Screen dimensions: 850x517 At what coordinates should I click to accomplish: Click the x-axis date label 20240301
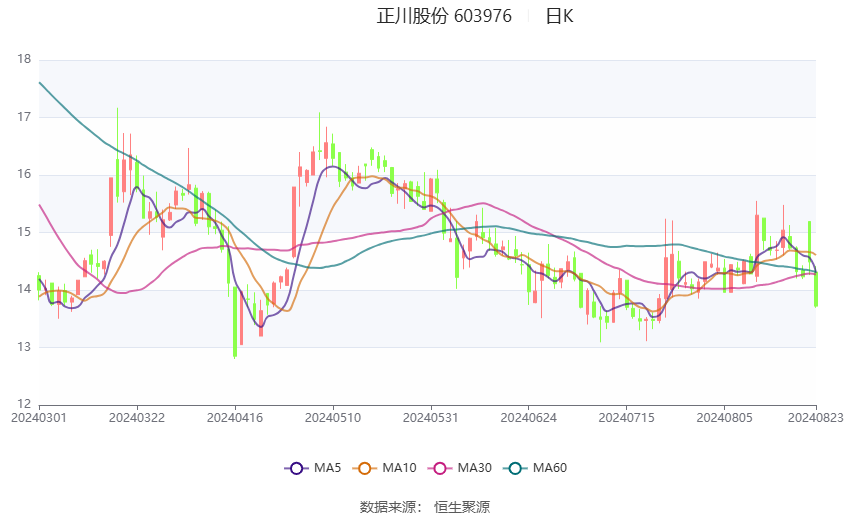click(38, 418)
